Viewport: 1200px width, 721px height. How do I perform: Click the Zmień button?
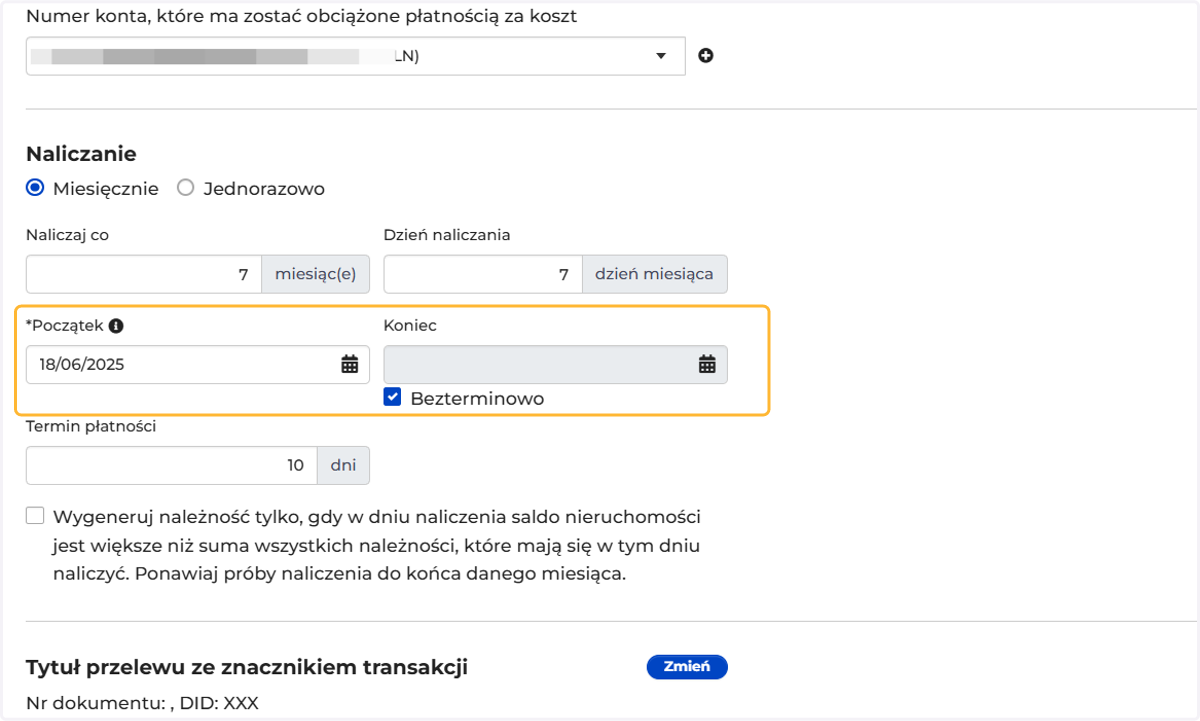click(687, 667)
